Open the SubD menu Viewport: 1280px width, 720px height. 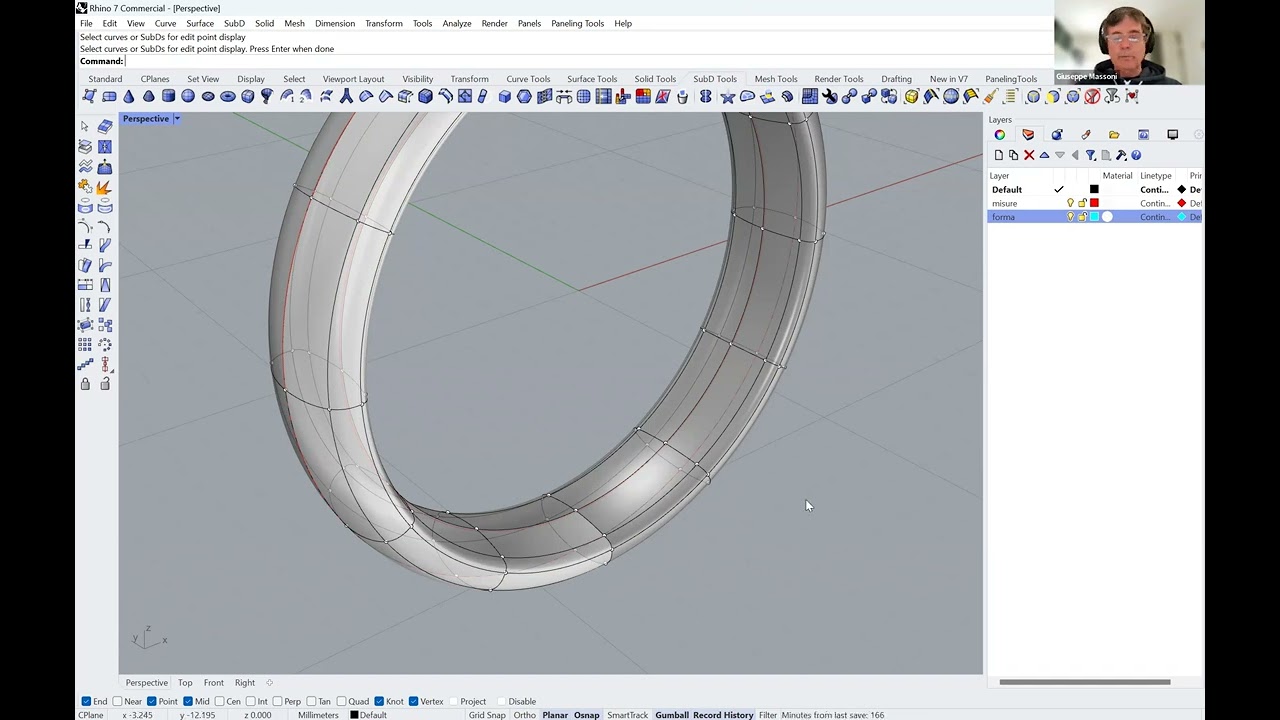[234, 23]
